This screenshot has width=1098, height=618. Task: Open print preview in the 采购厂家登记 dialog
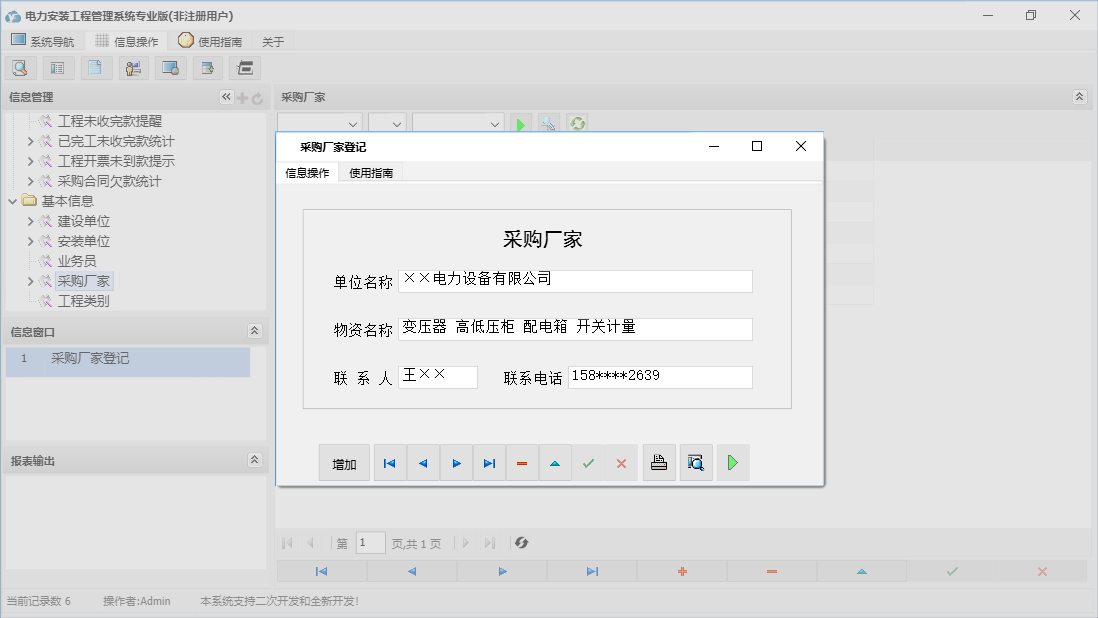696,462
